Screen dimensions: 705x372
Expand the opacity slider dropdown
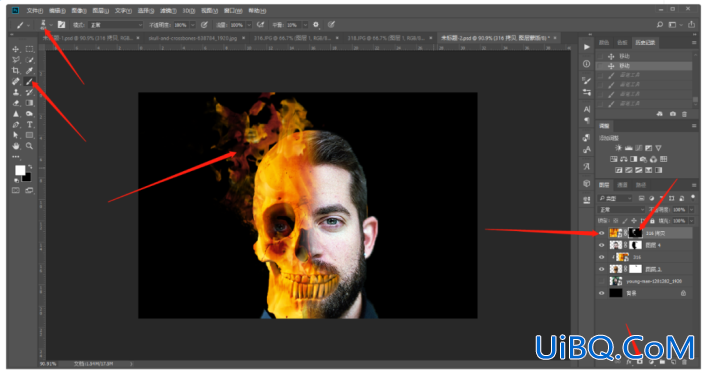pyautogui.click(x=193, y=25)
